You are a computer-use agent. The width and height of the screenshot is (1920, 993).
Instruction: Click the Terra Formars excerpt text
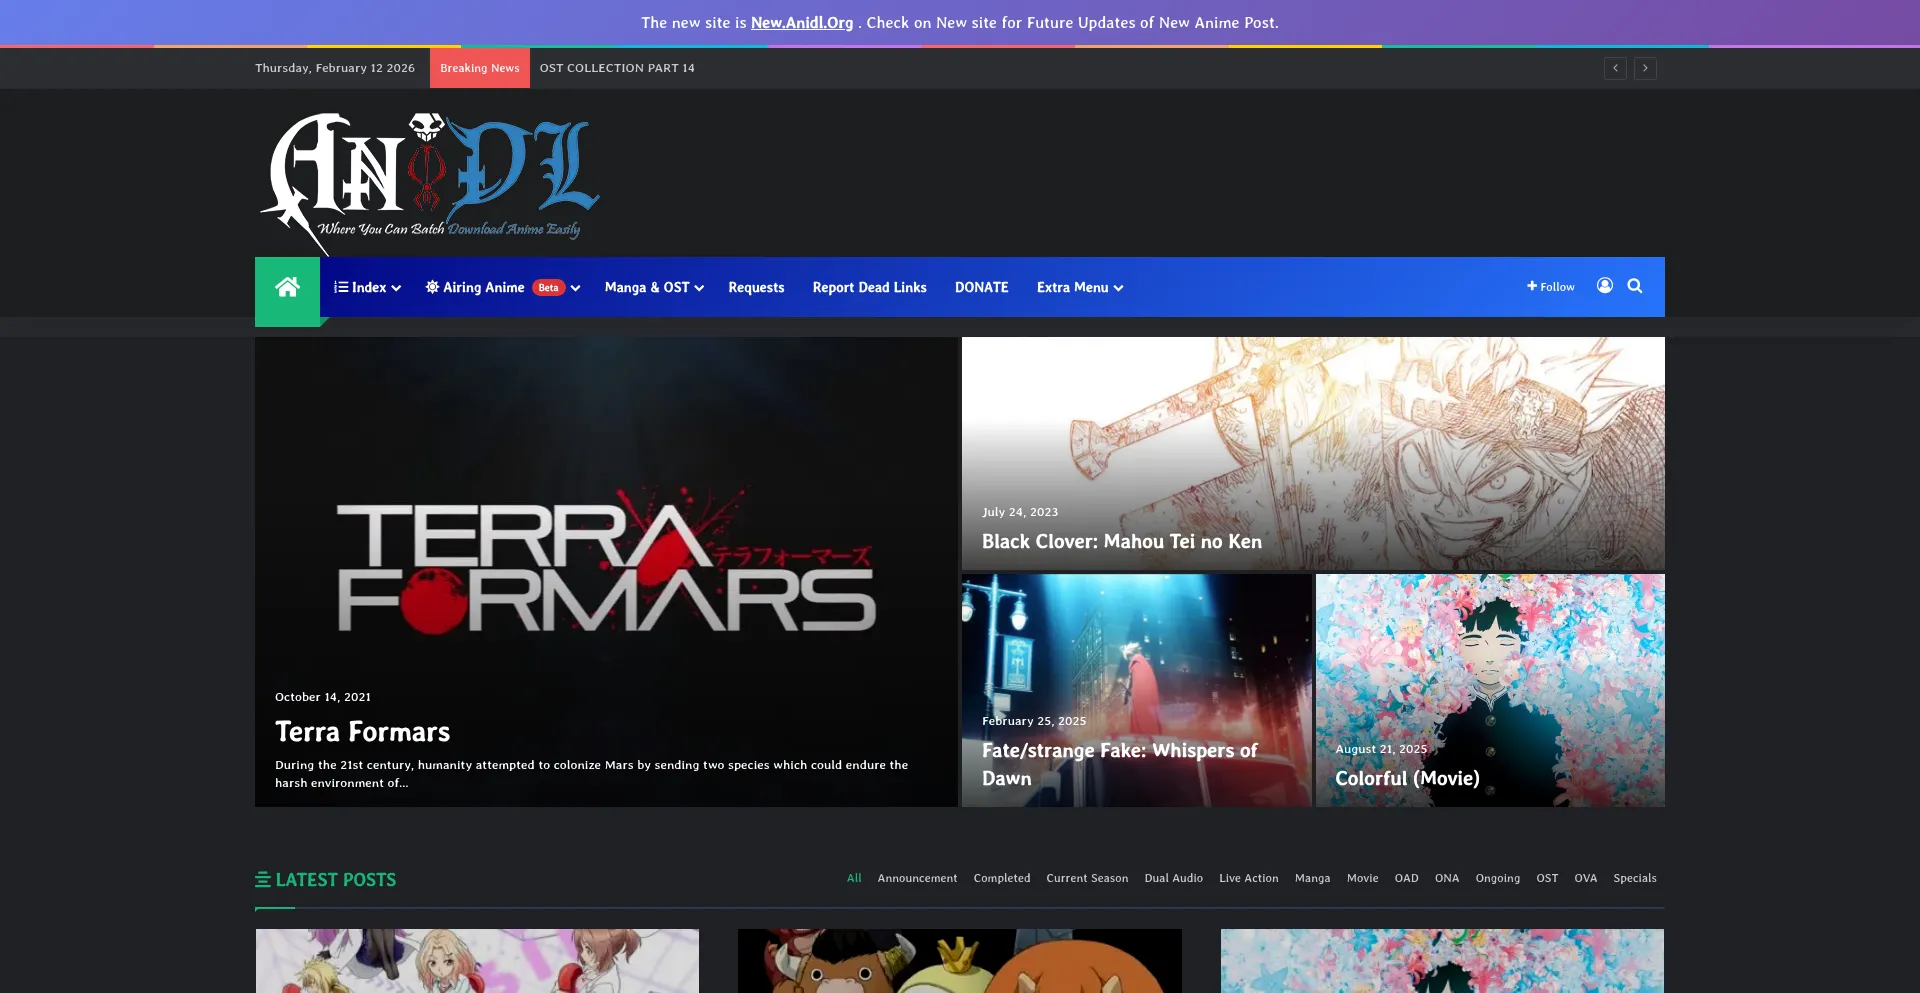tap(591, 774)
